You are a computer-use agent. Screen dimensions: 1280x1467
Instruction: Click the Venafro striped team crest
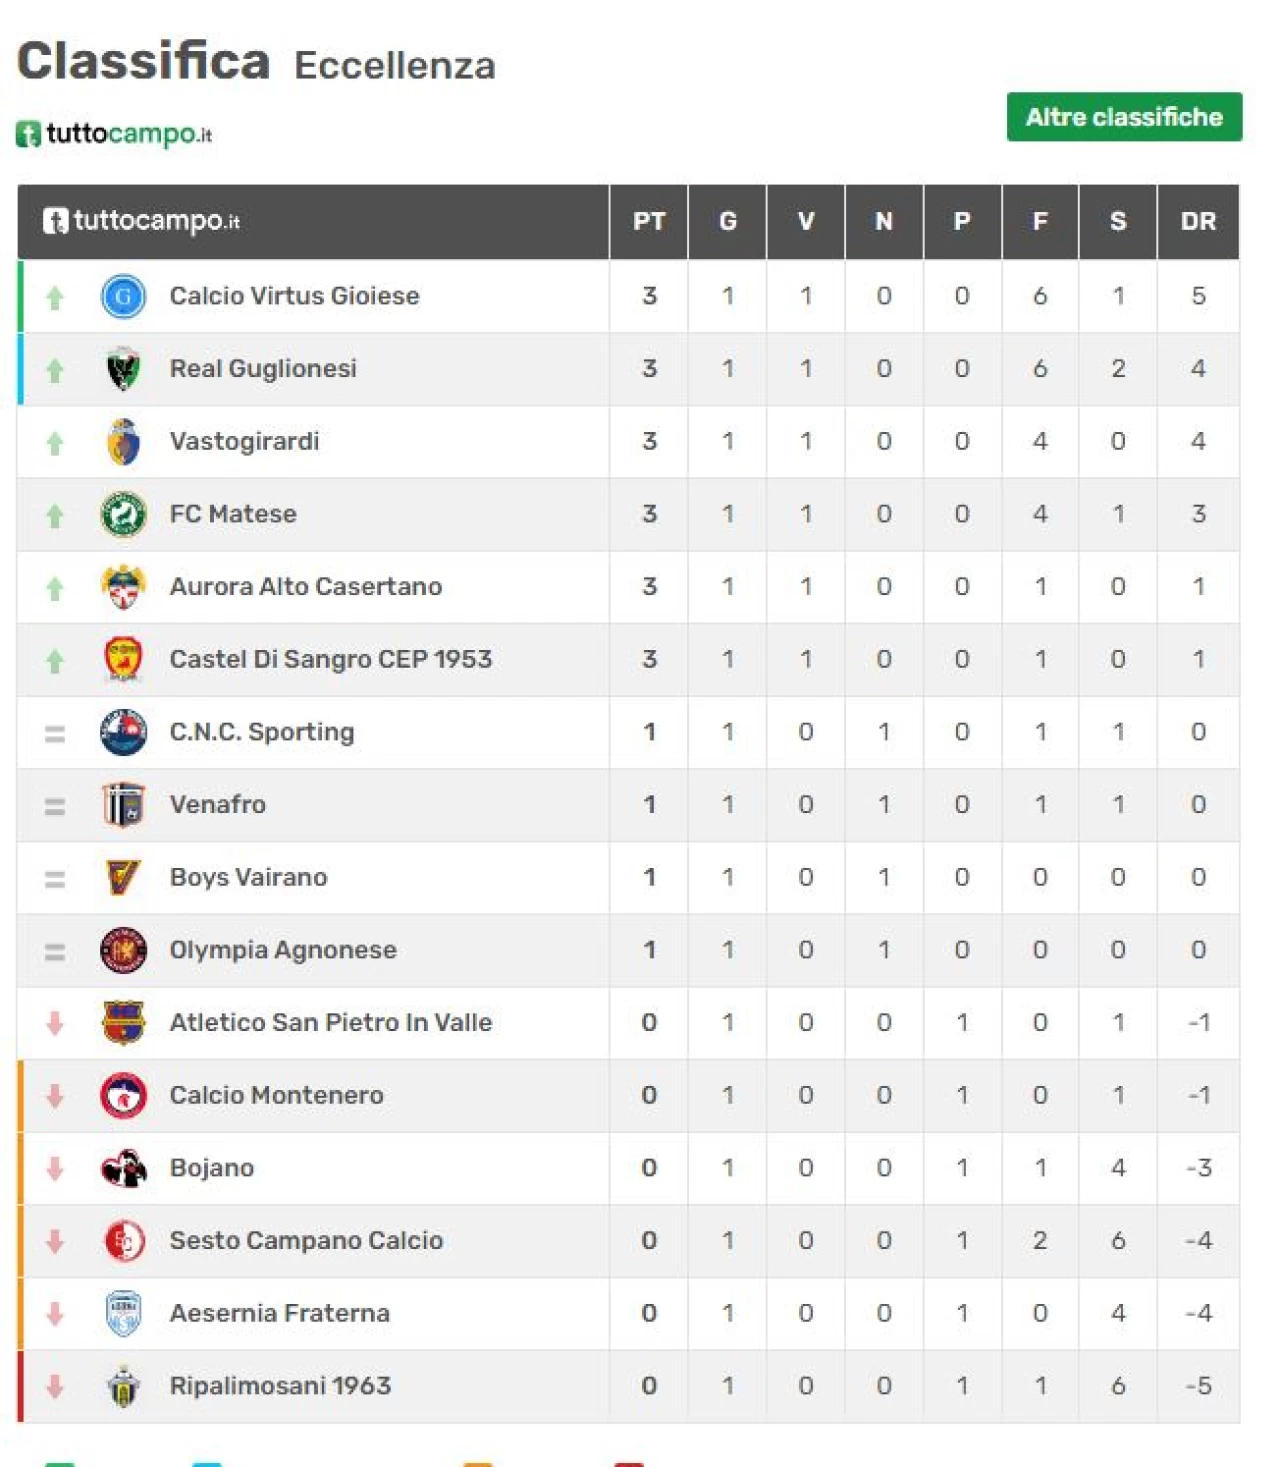coord(124,805)
